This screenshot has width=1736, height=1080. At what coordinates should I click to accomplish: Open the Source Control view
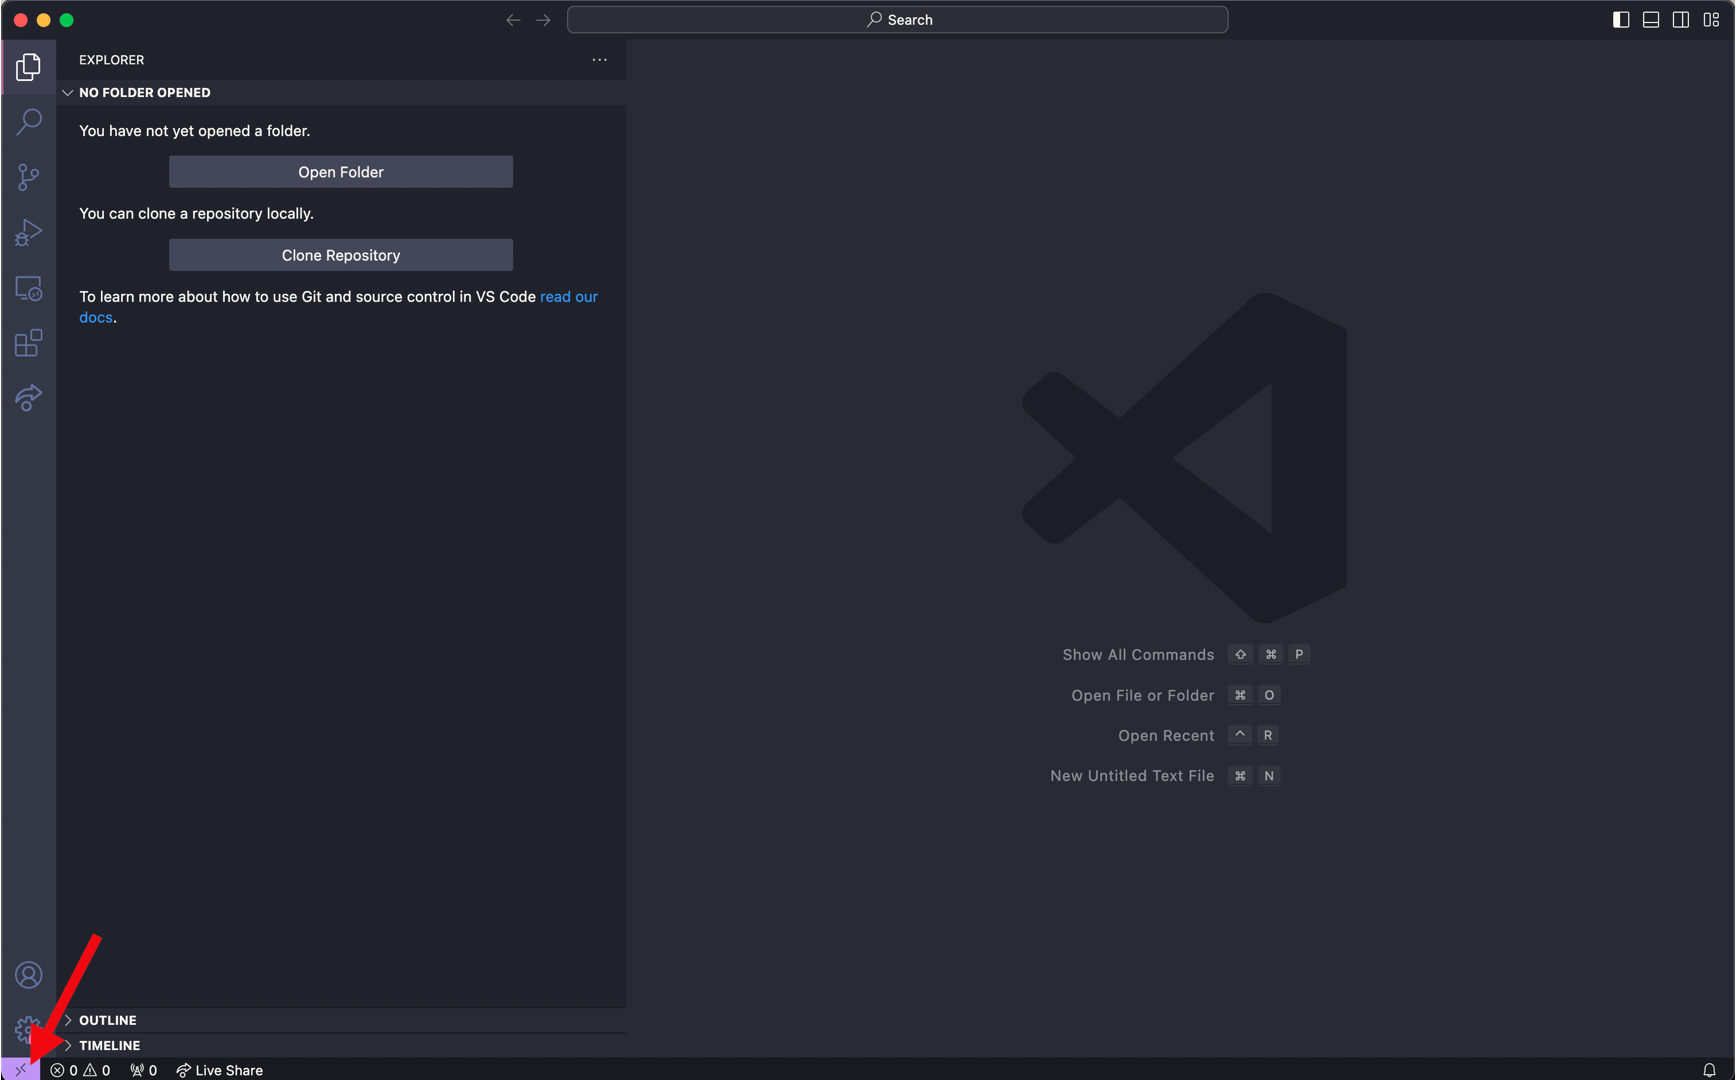(28, 177)
